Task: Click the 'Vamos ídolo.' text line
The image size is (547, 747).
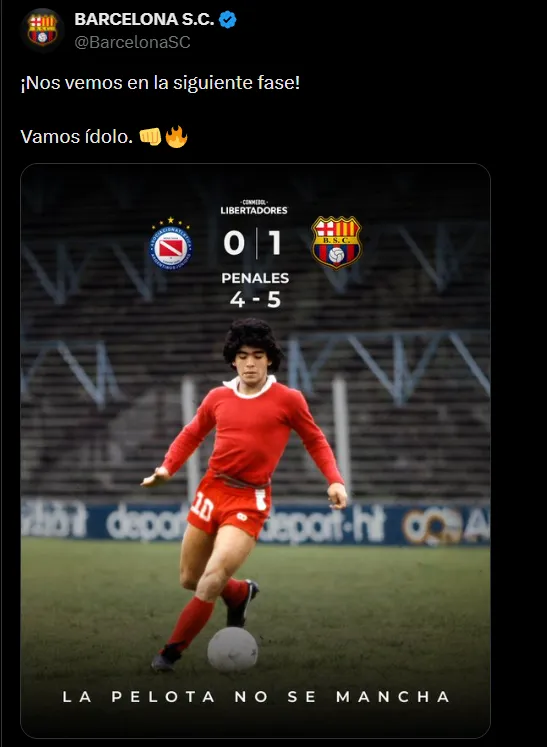Action: point(76,137)
